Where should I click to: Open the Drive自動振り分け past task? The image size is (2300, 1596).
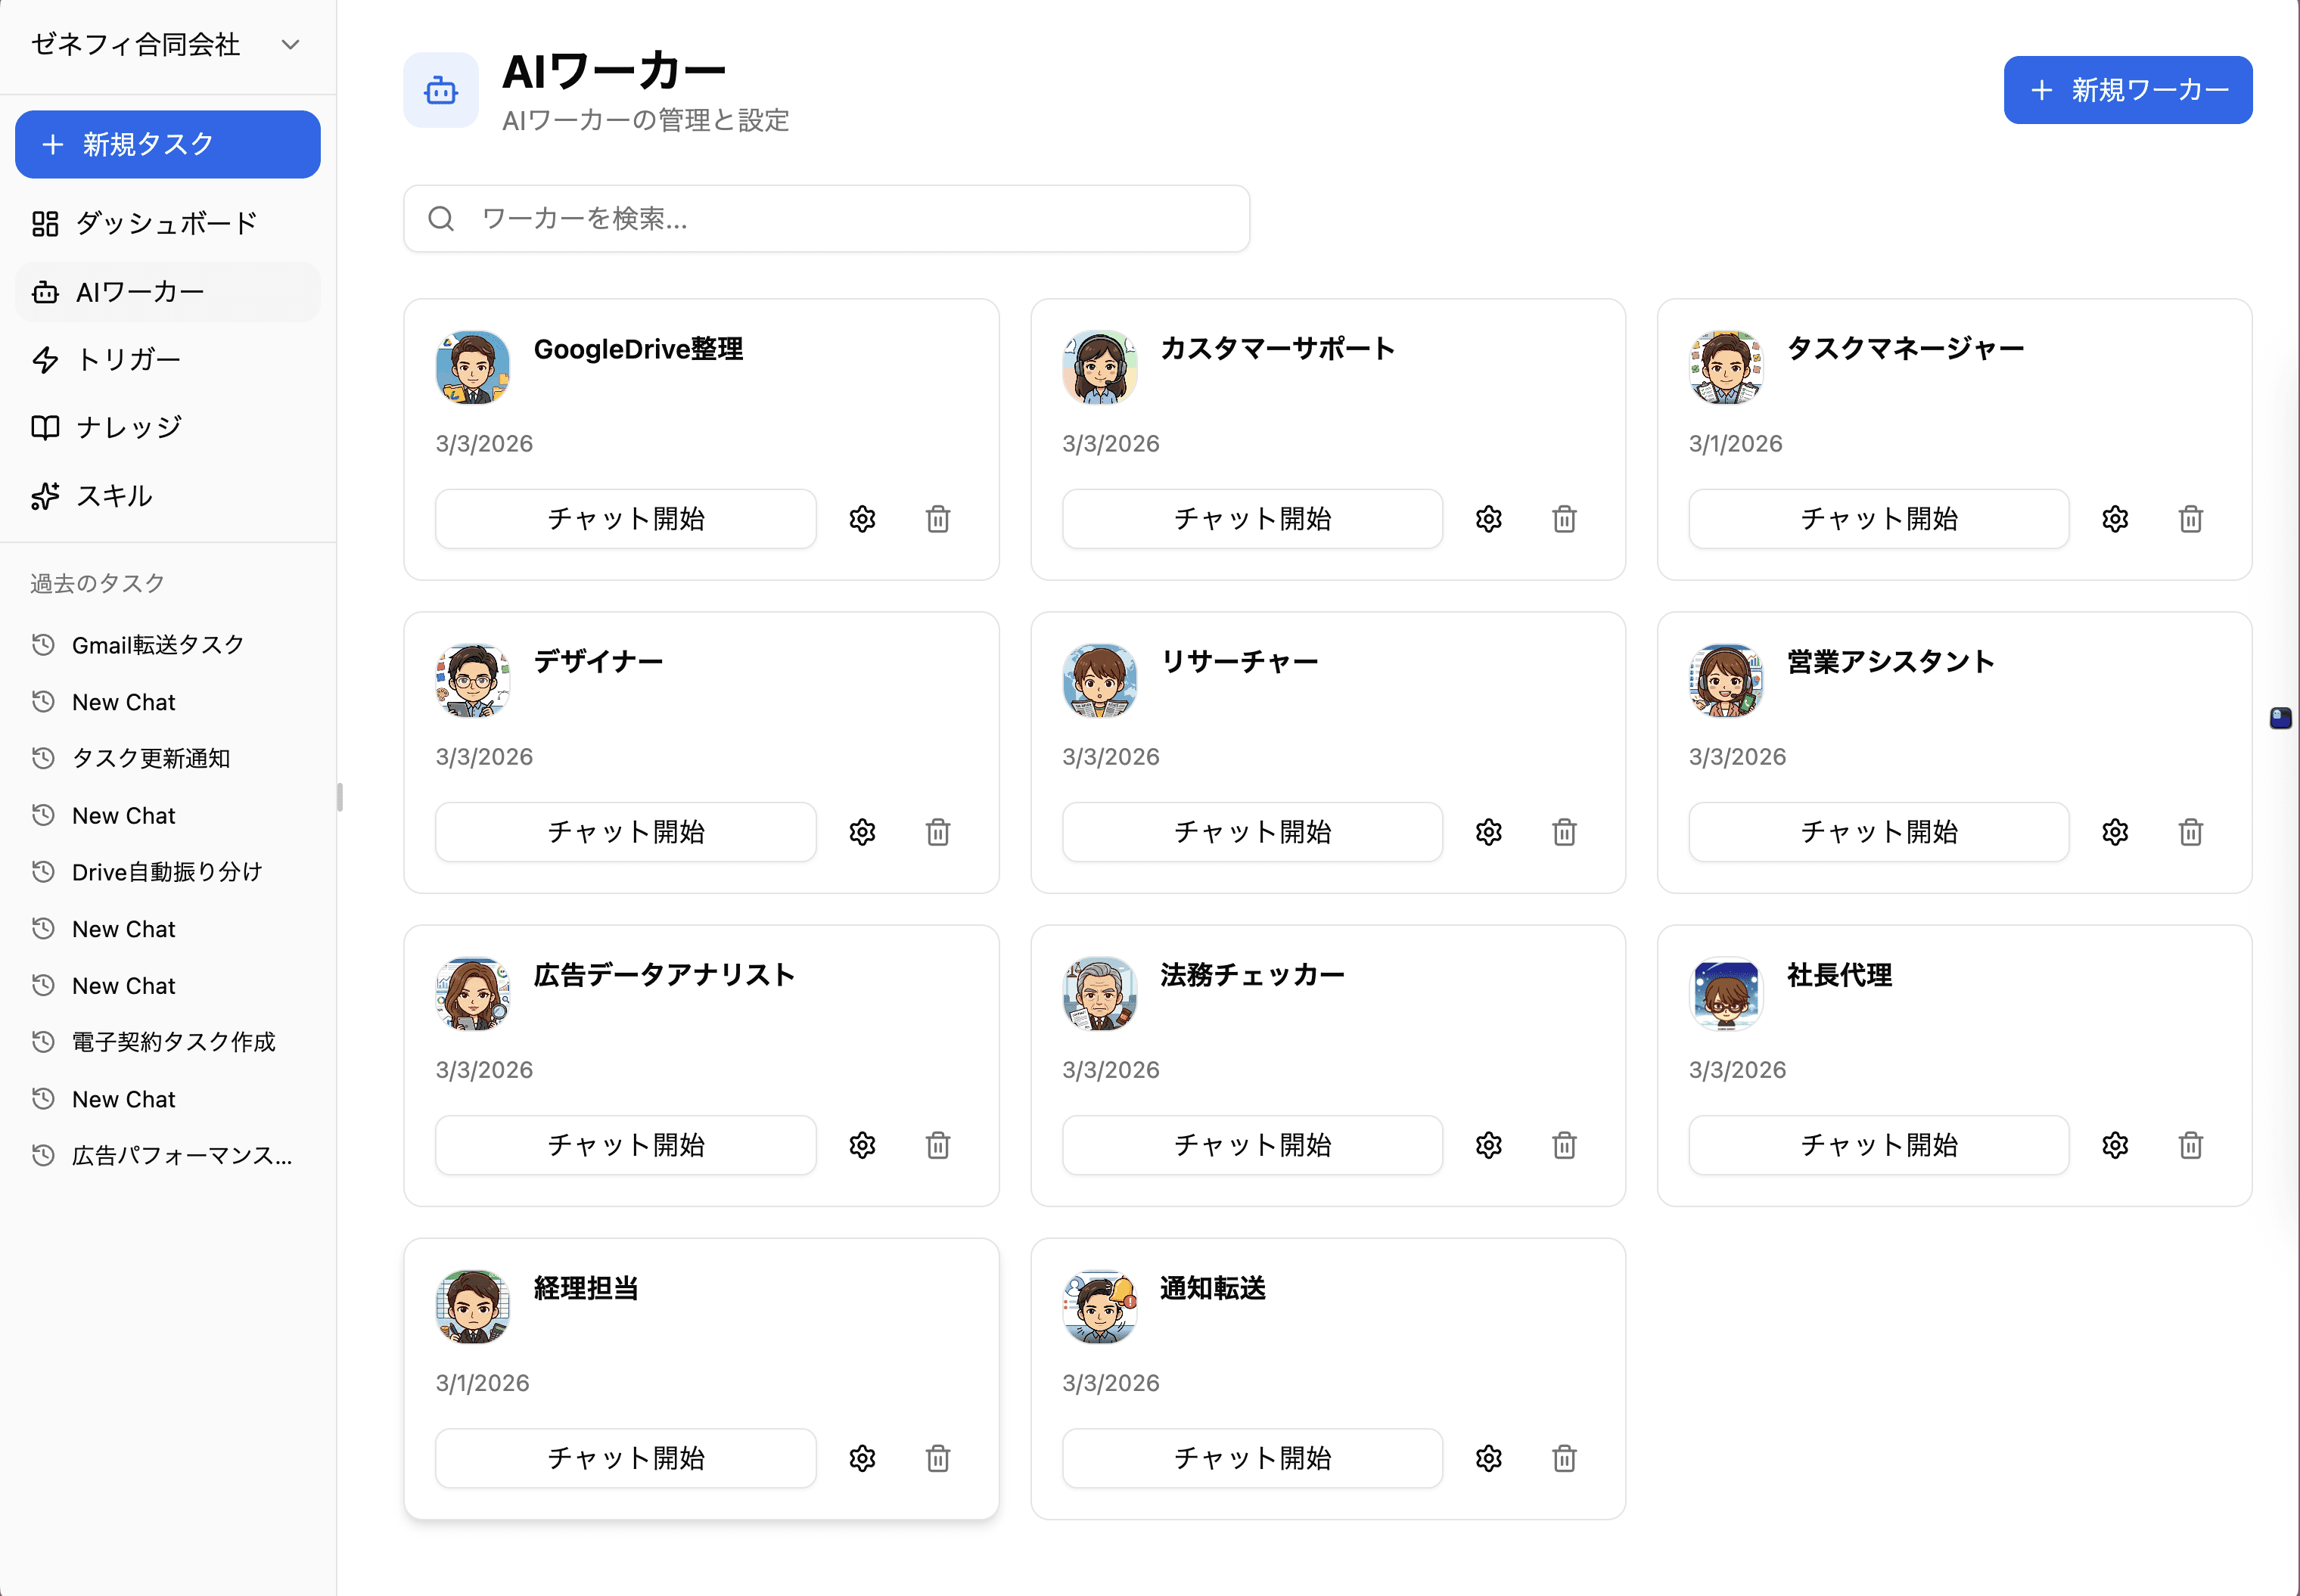coord(166,871)
